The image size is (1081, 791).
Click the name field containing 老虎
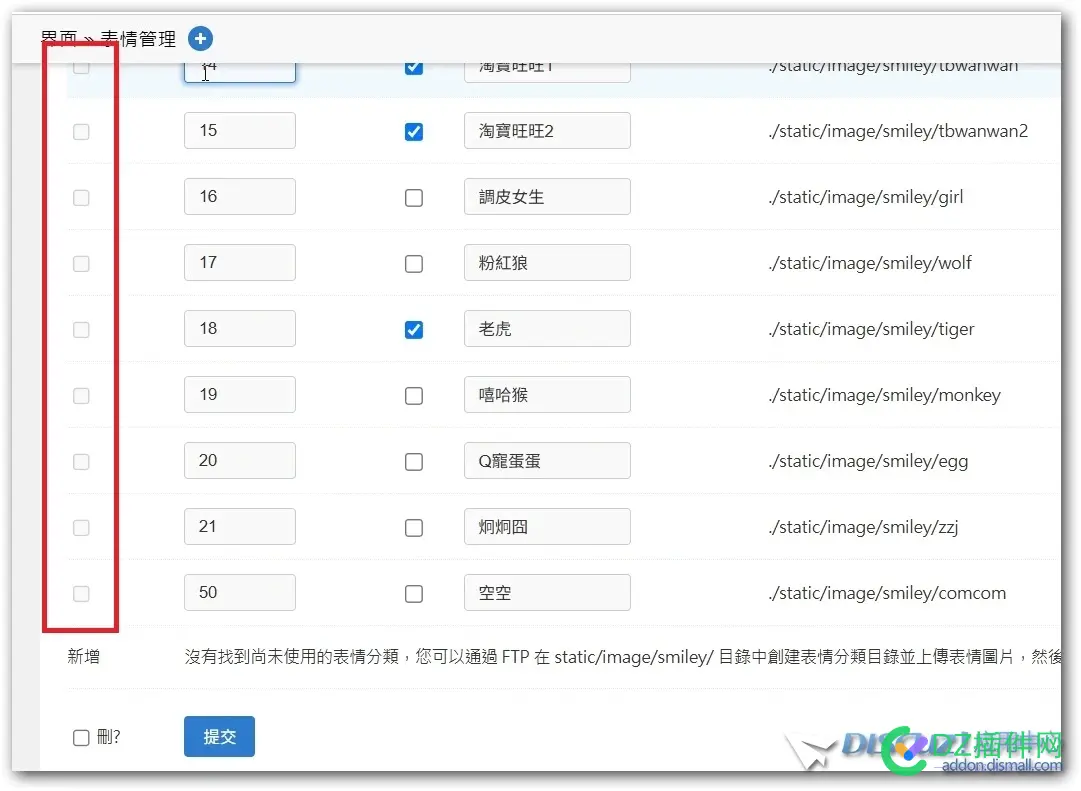point(547,329)
